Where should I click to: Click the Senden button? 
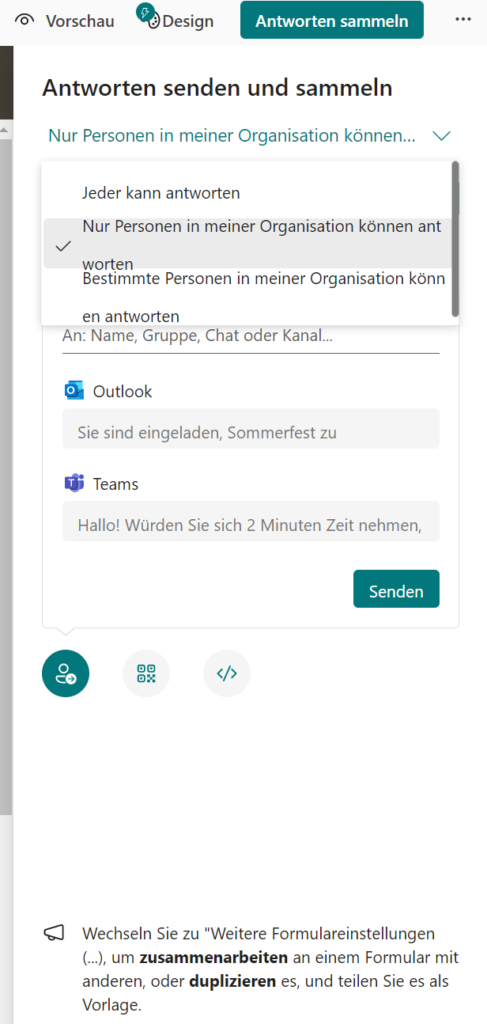pyautogui.click(x=396, y=592)
